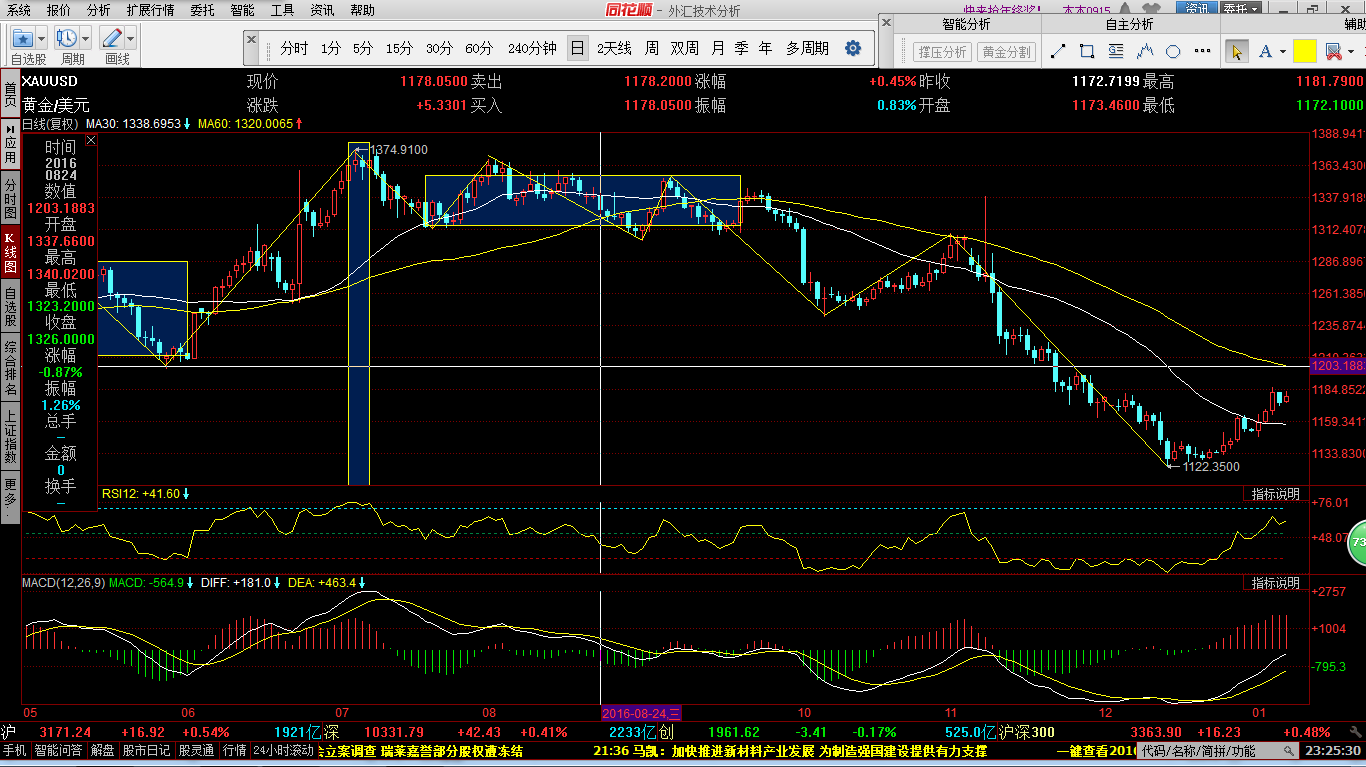
Task: Select the 60分 period
Action: pos(479,48)
